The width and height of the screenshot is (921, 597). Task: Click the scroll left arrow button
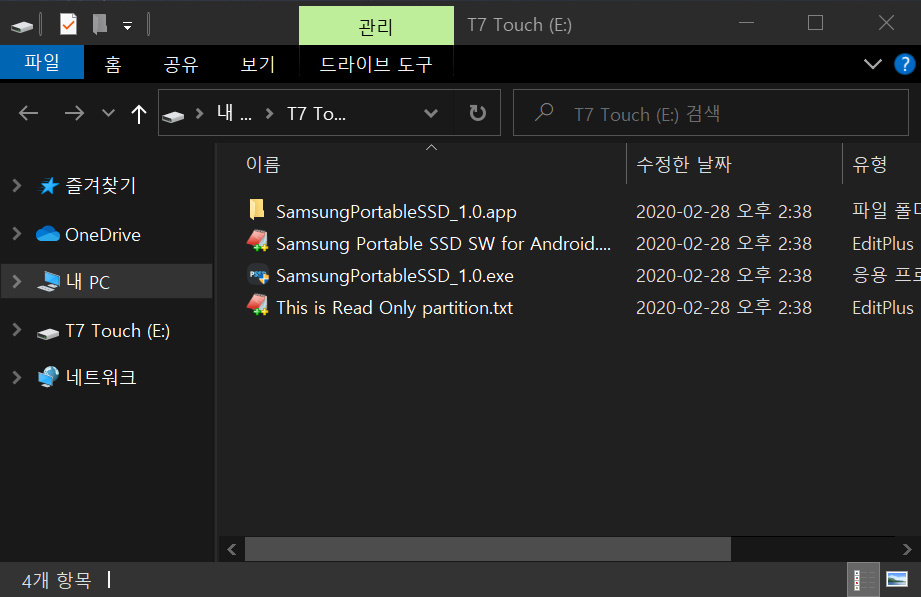[x=231, y=549]
